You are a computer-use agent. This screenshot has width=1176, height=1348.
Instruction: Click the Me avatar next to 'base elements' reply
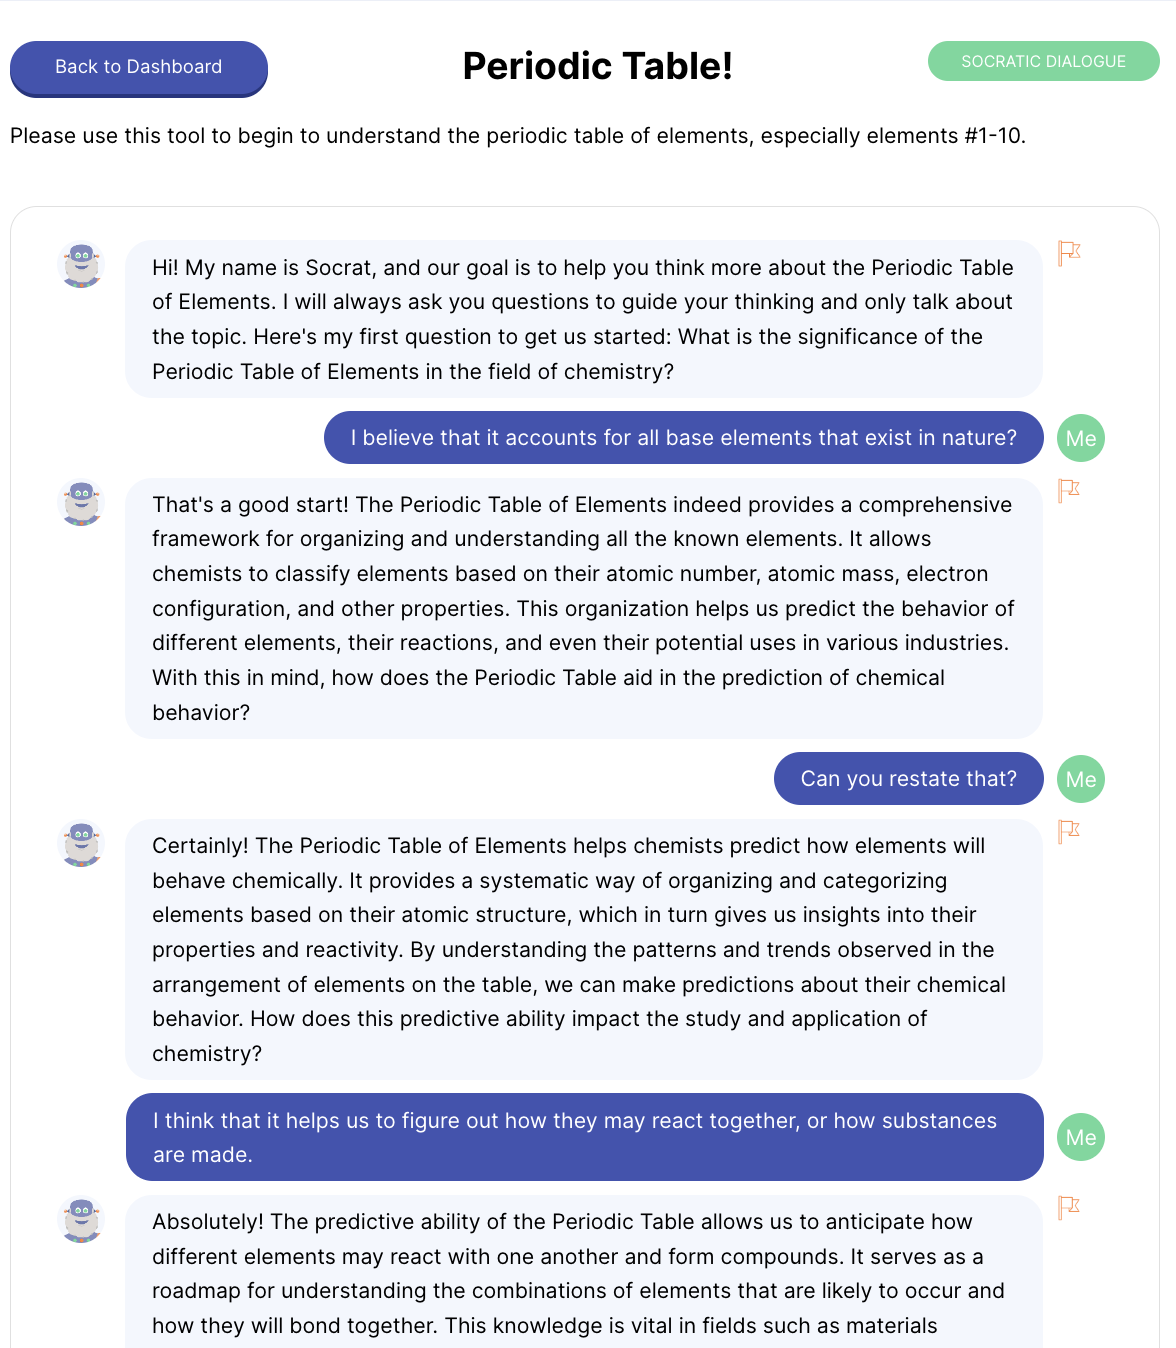pos(1081,438)
